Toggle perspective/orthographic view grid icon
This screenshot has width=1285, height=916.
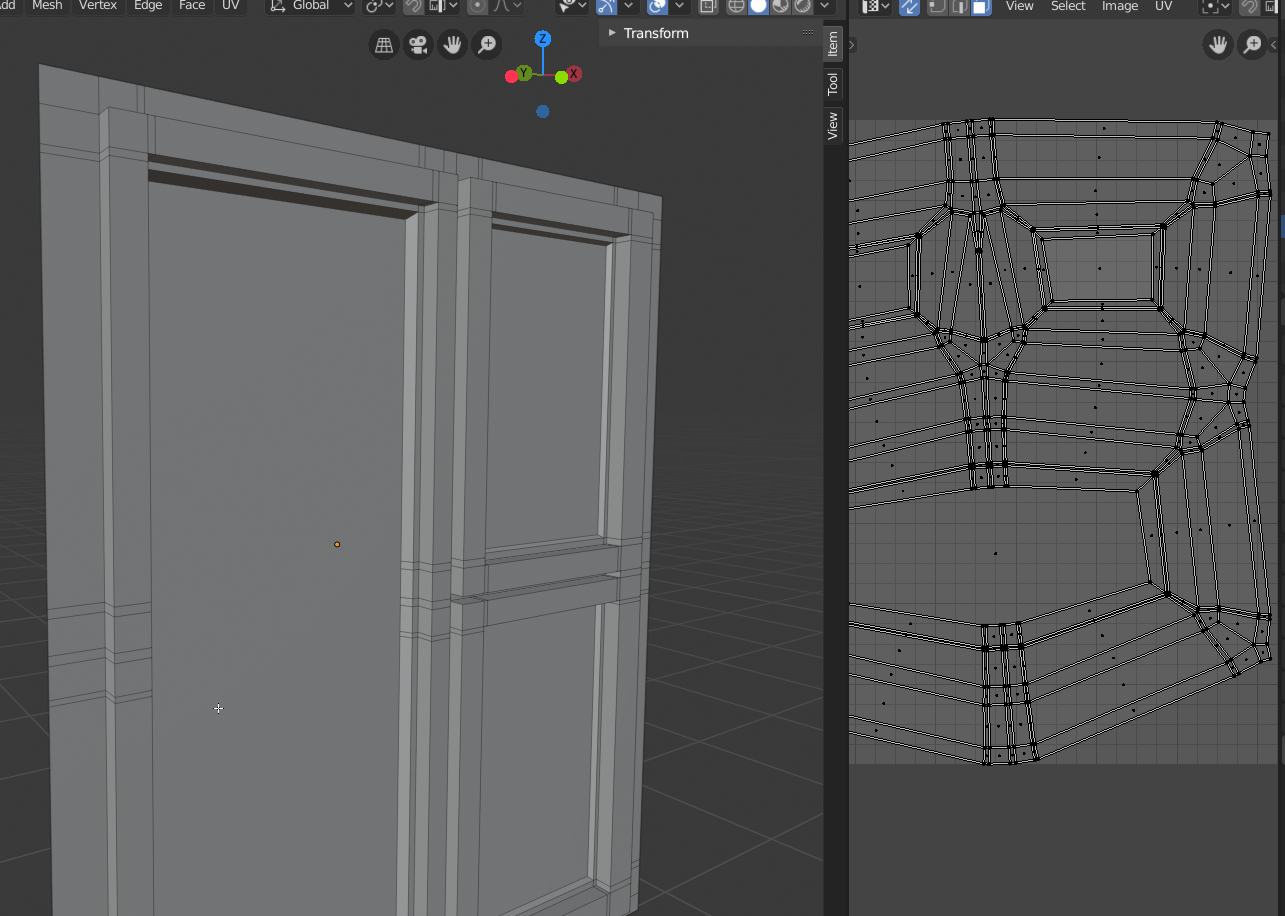click(x=384, y=45)
